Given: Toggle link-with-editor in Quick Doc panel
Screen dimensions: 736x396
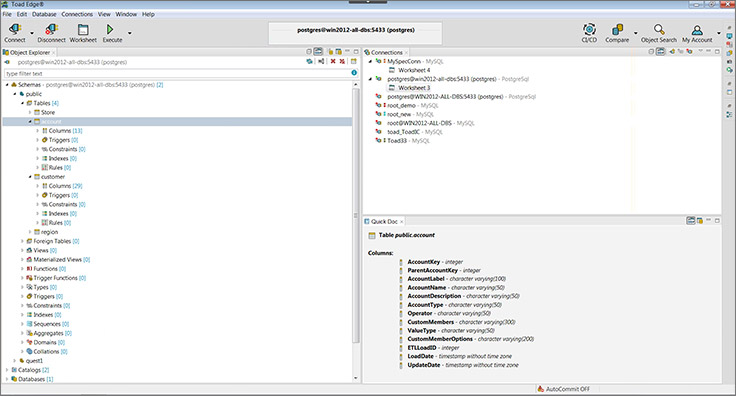Looking at the screenshot, I should click(x=690, y=220).
